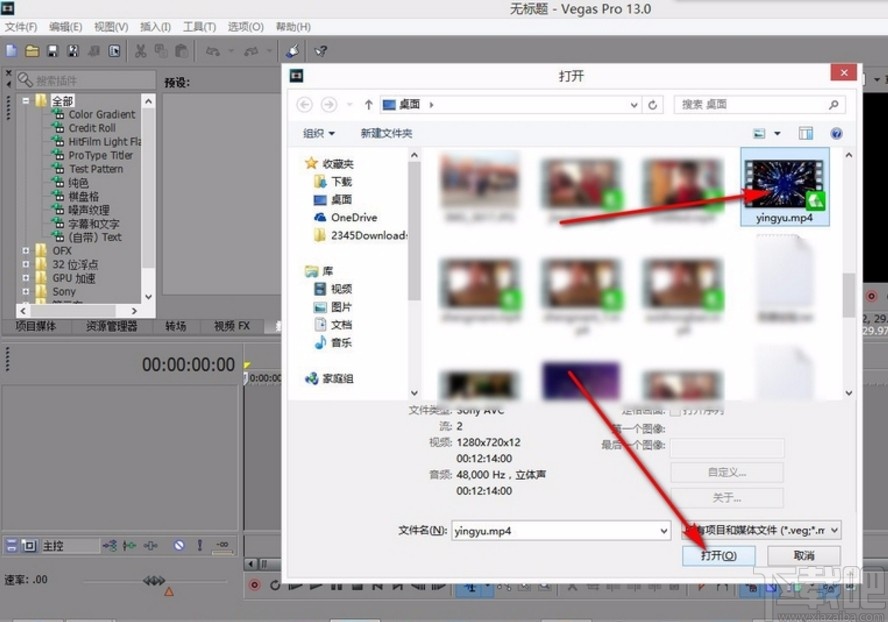Viewport: 888px width, 622px height.
Task: Refresh the 桌面 folder listing
Action: pyautogui.click(x=652, y=105)
